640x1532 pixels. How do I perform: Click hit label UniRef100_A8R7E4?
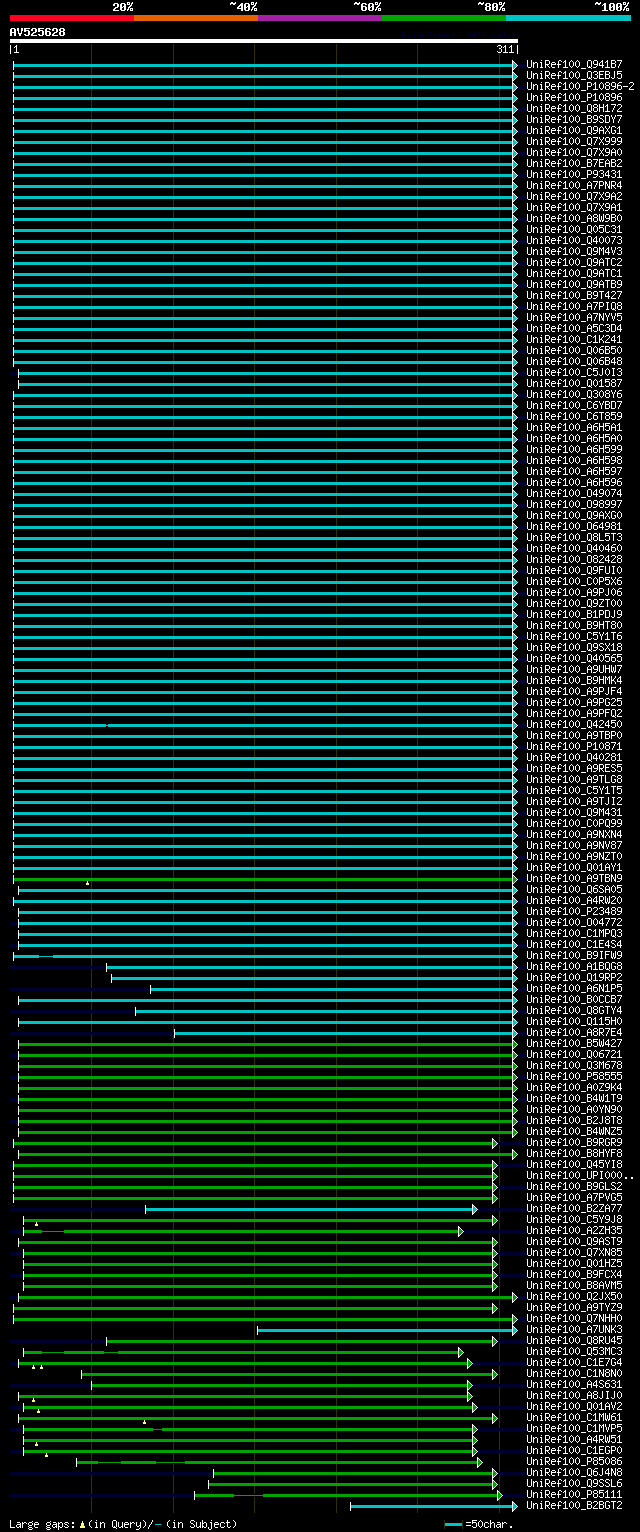click(x=574, y=1032)
